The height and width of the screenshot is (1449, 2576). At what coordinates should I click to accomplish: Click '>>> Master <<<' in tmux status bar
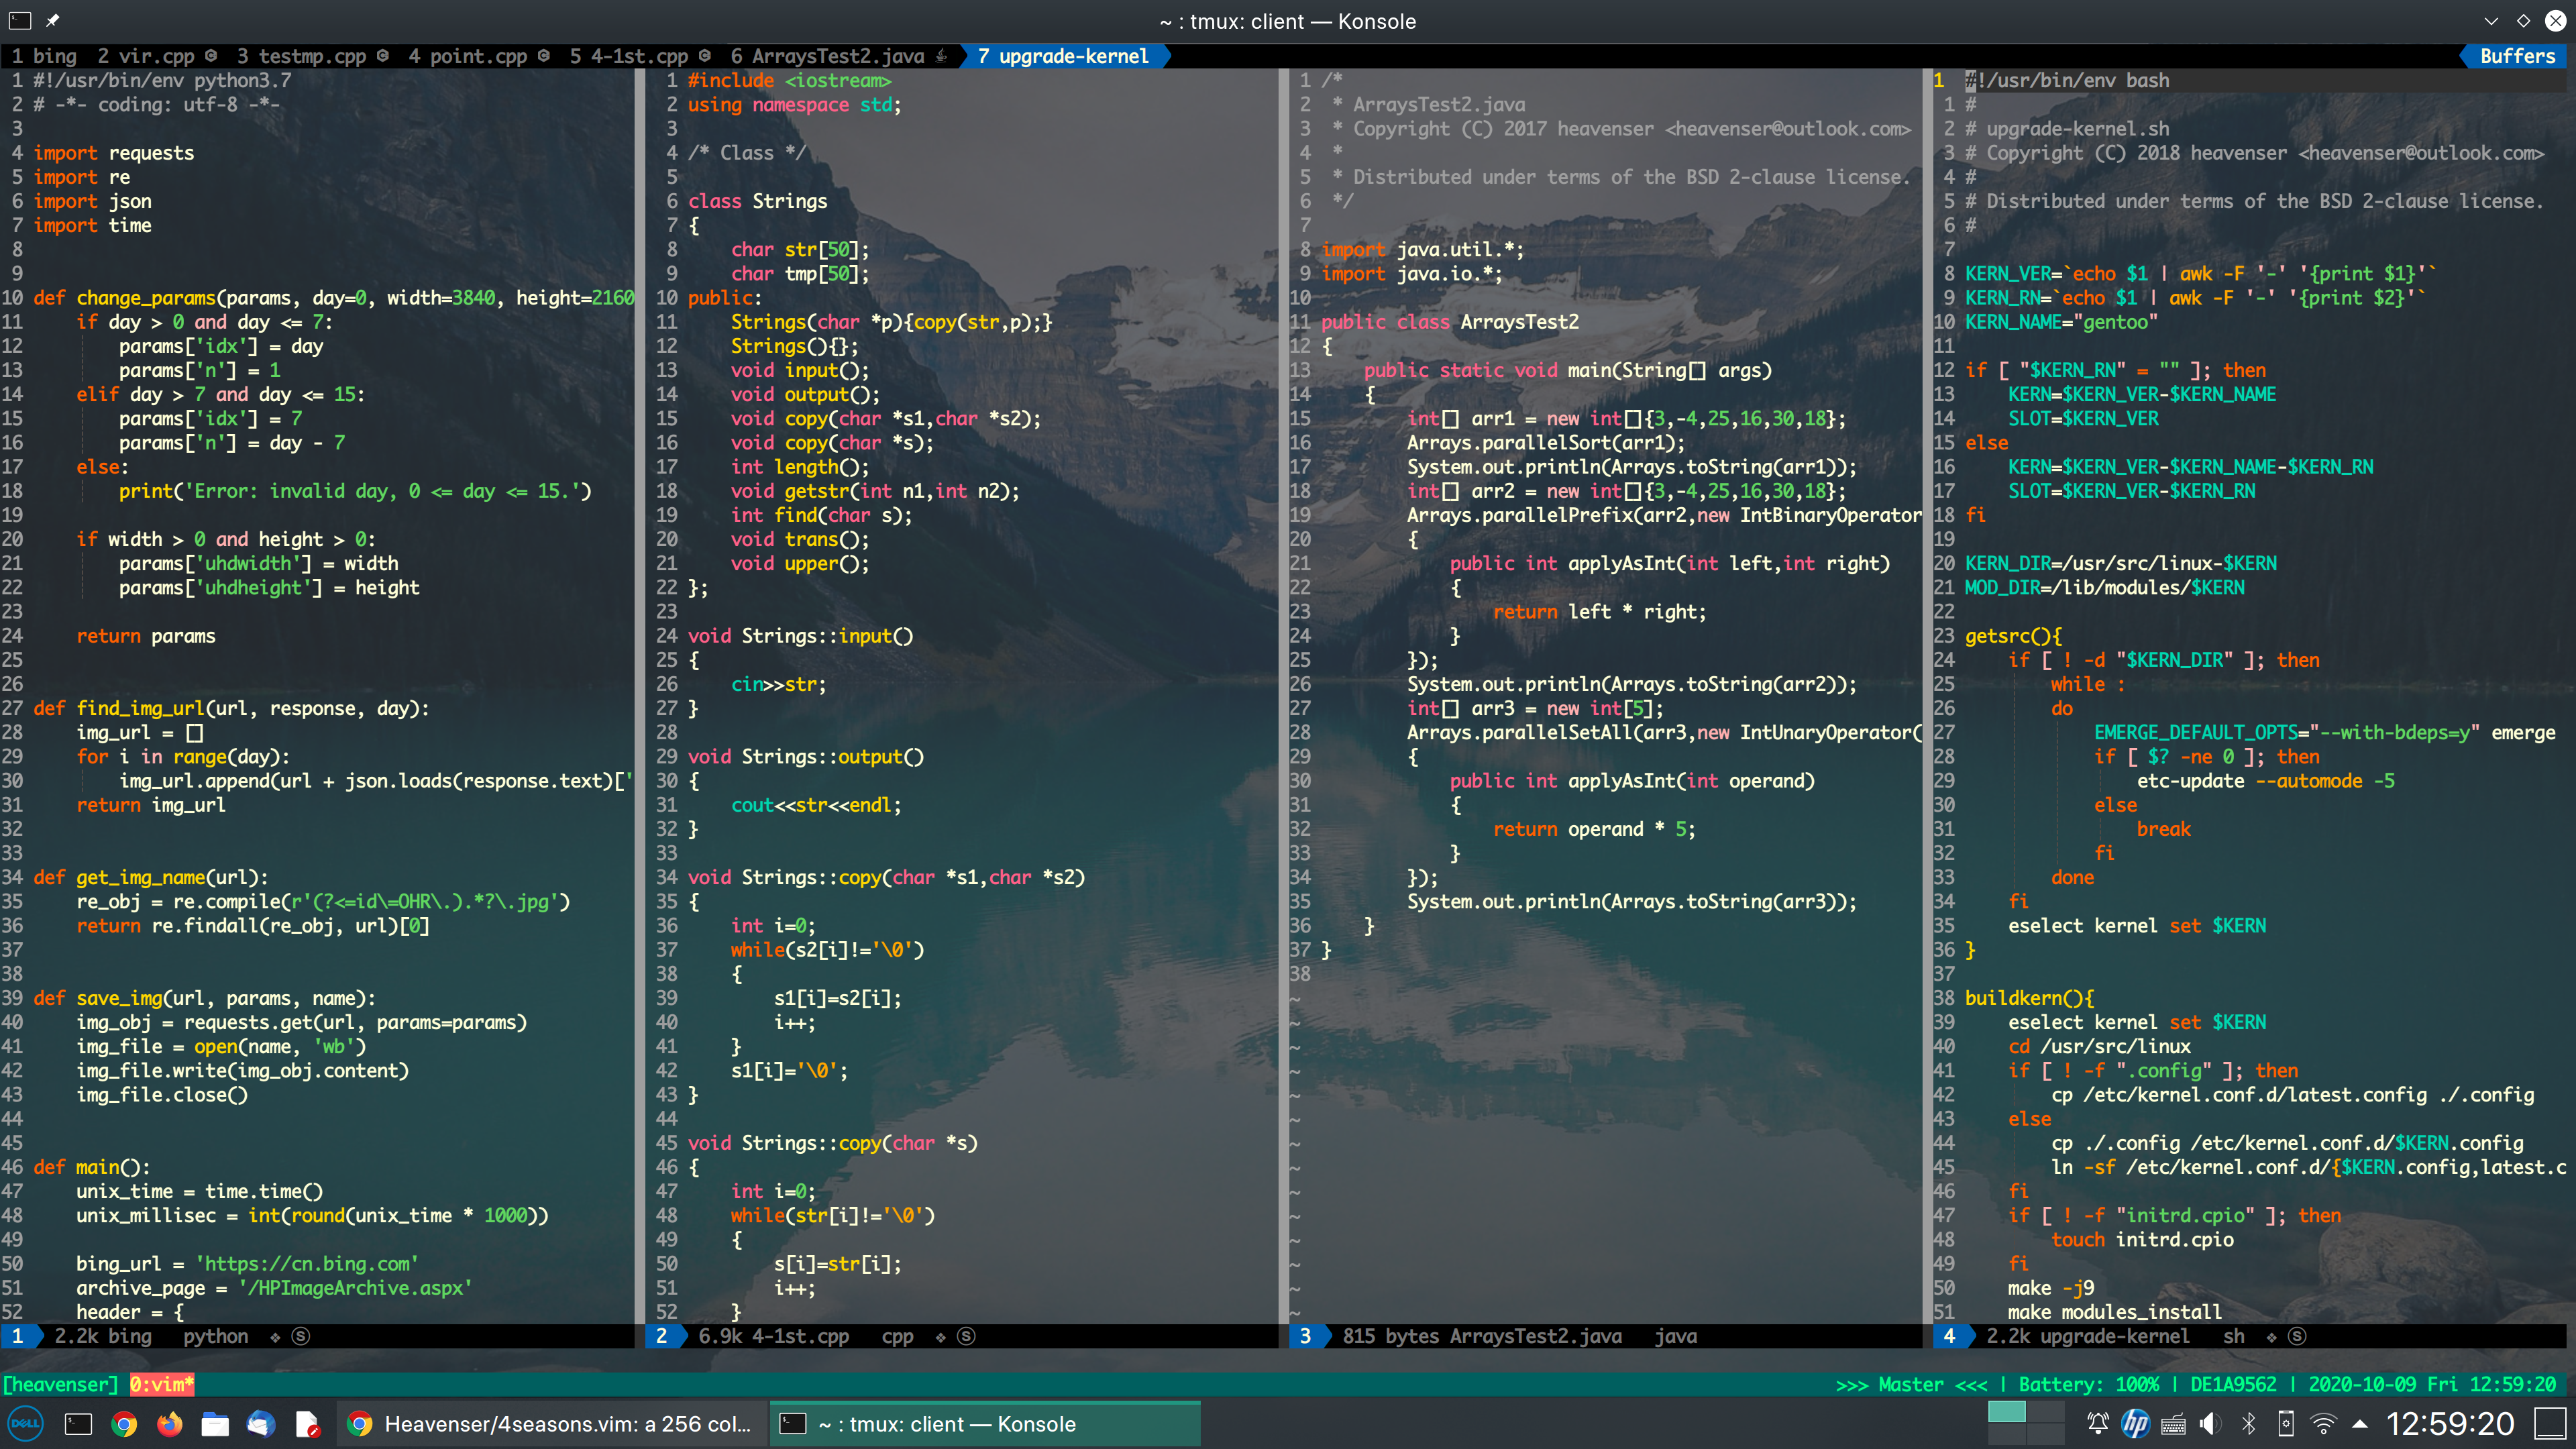1911,1384
